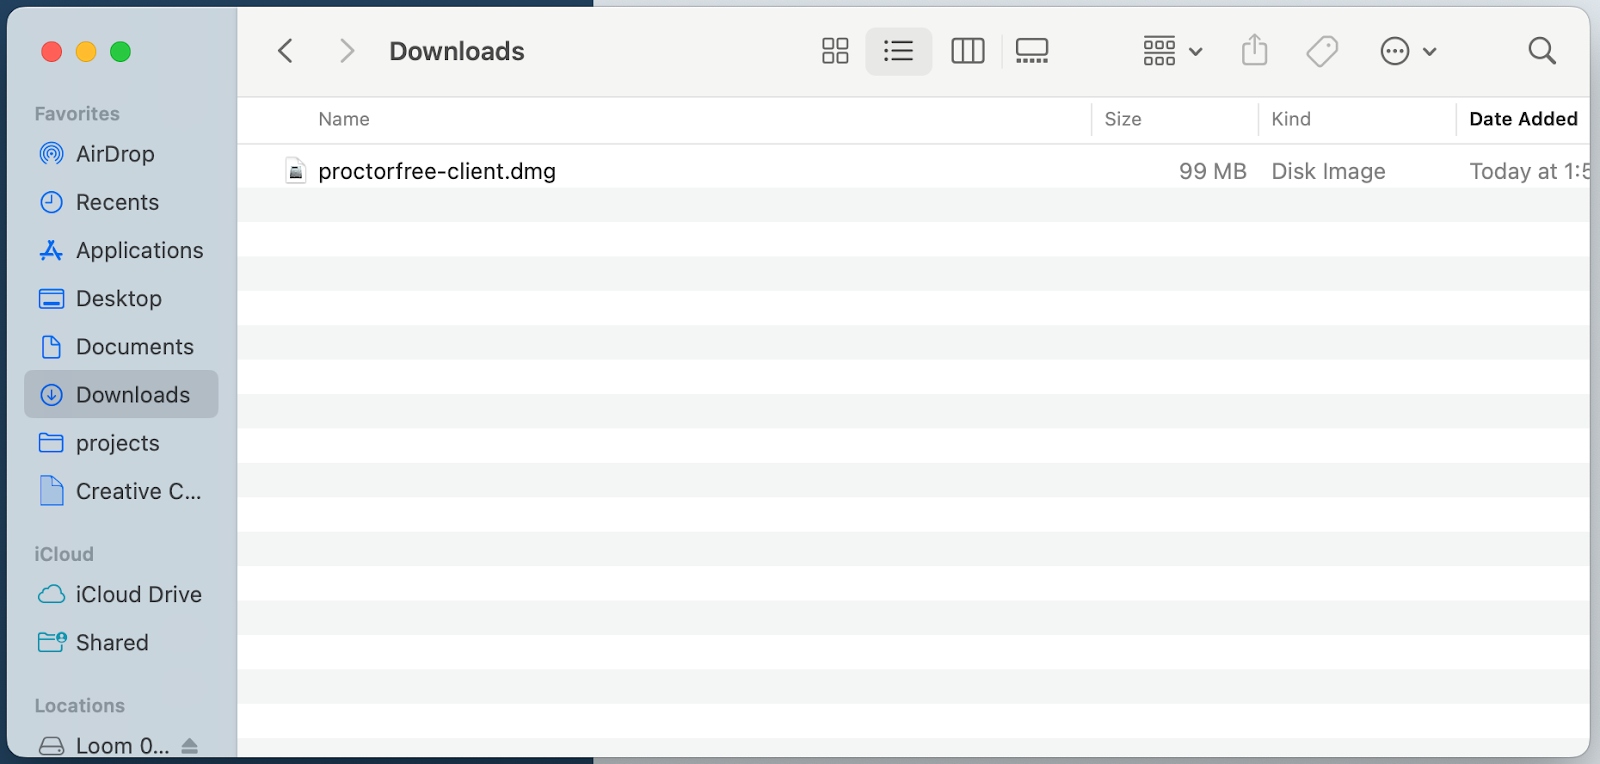
Task: Select the proctorfree-client.dmg file
Action: 436,171
